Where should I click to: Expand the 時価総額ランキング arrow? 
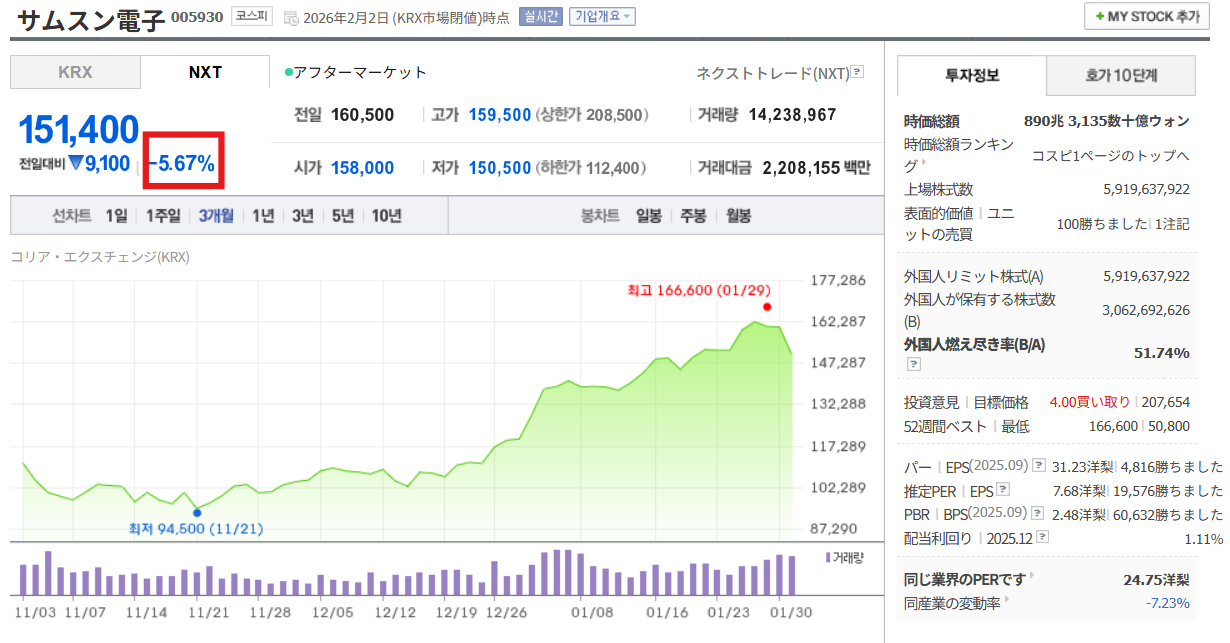coord(924,161)
